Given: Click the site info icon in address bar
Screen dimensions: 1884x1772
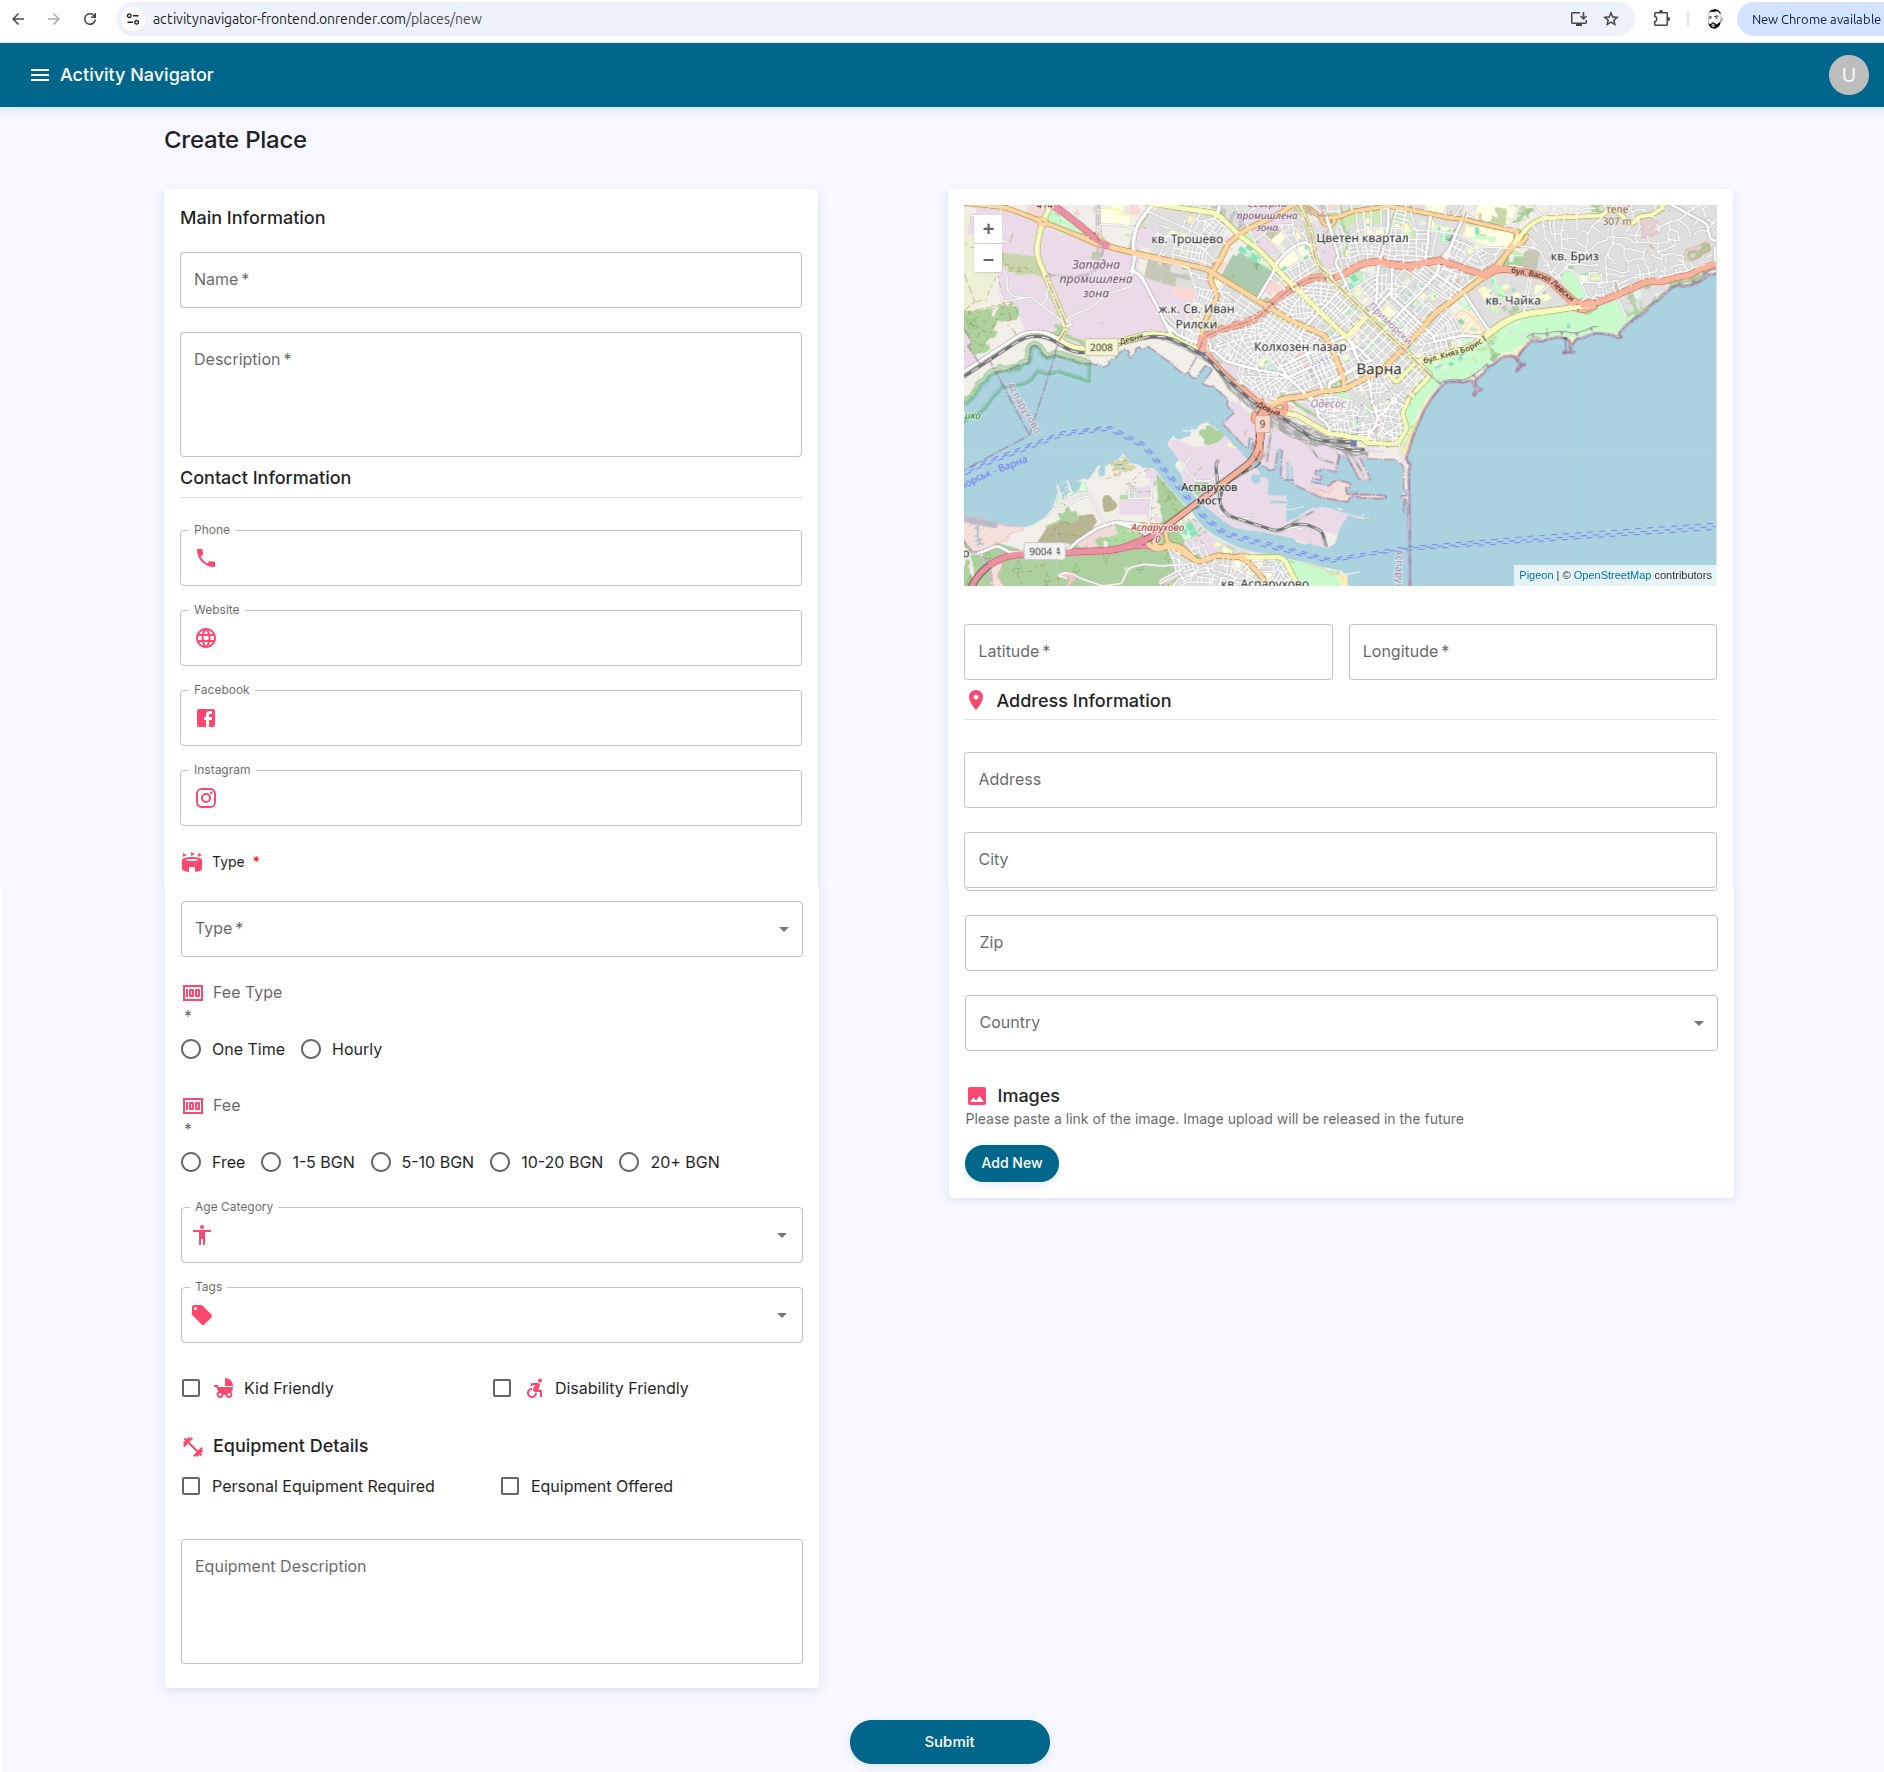Looking at the screenshot, I should (133, 19).
